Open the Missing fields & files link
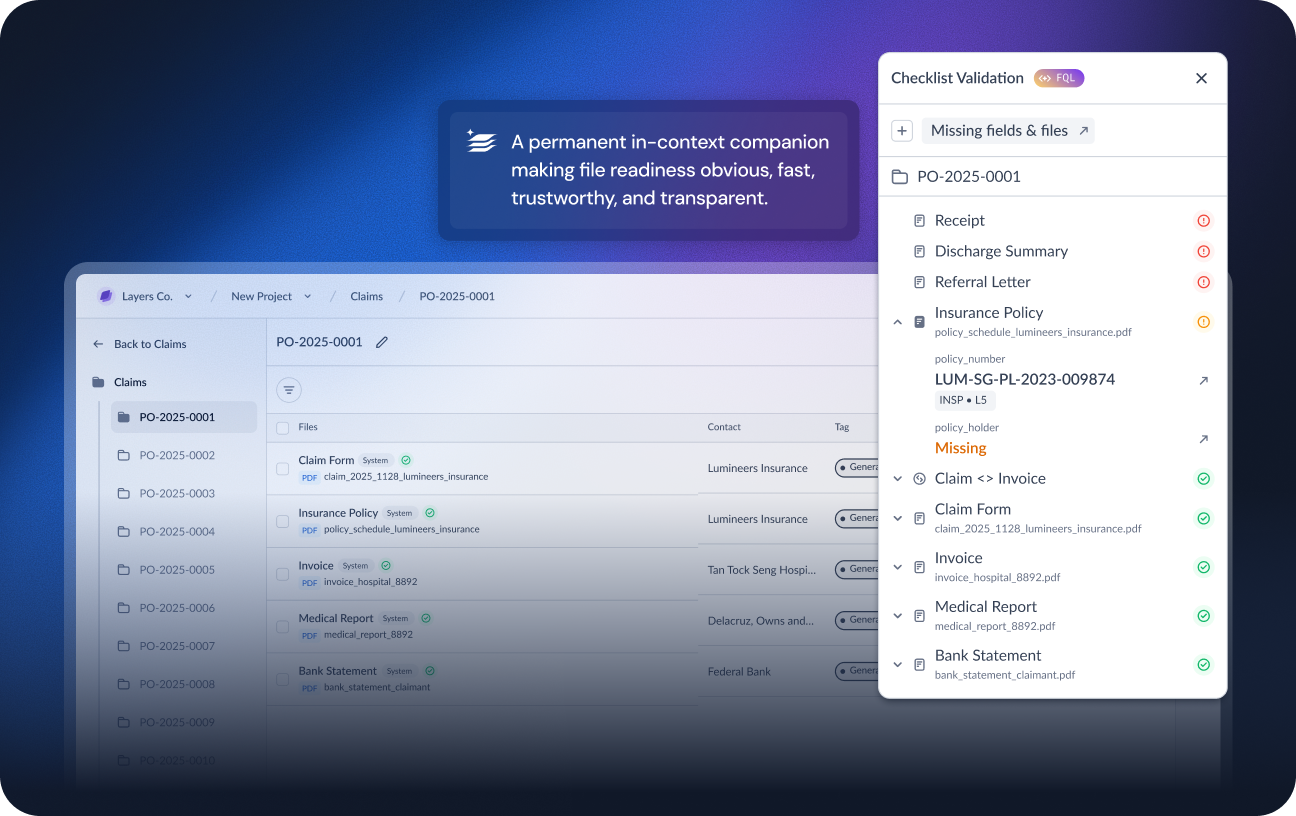This screenshot has width=1296, height=816. (1008, 131)
